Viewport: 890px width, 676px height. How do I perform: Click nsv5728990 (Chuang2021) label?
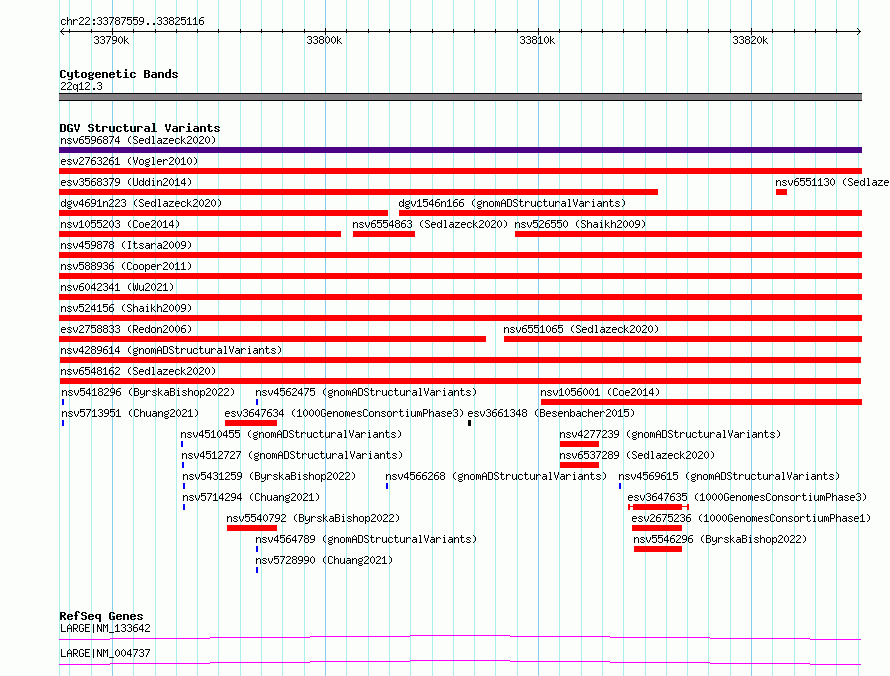click(x=324, y=560)
